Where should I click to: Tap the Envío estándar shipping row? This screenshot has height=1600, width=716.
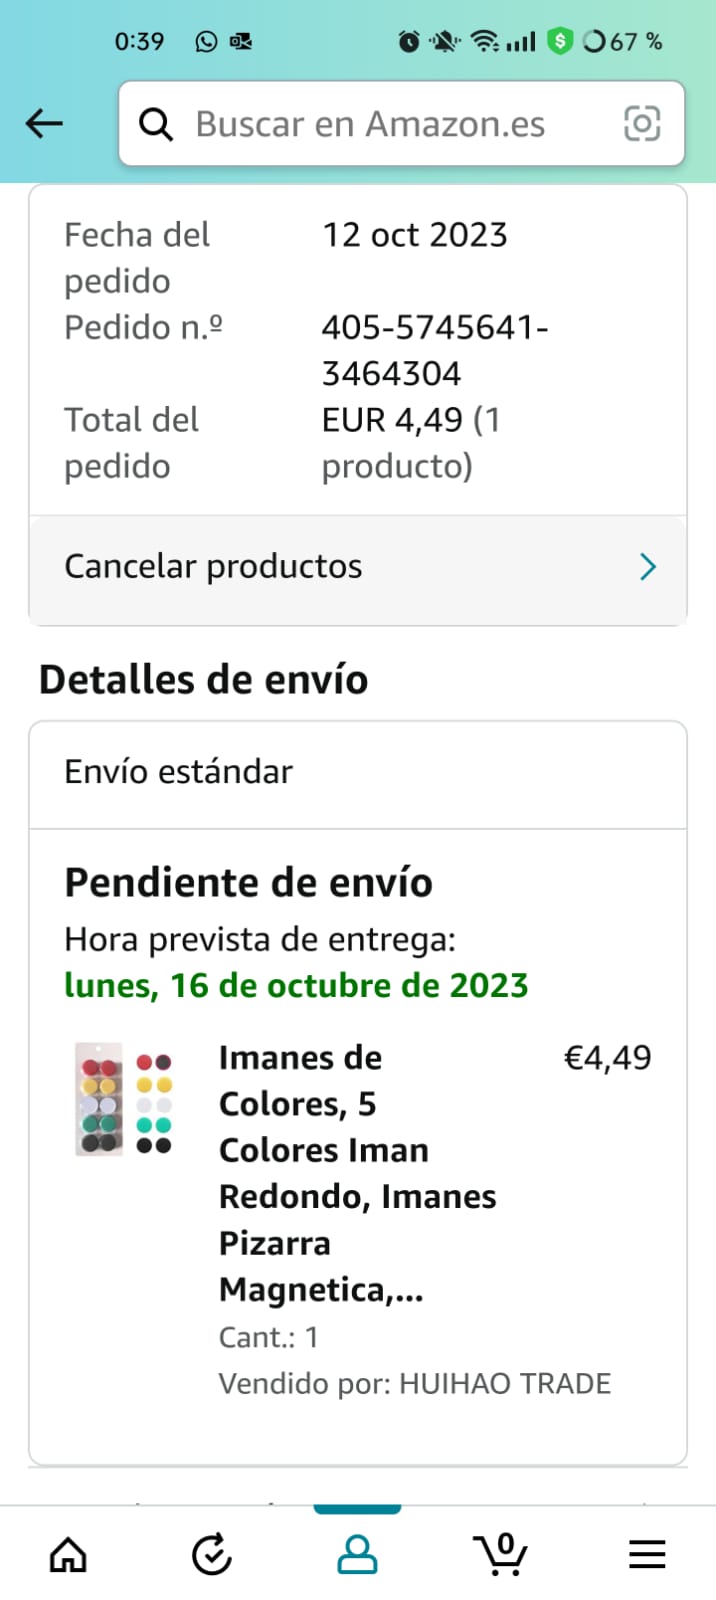click(x=179, y=772)
